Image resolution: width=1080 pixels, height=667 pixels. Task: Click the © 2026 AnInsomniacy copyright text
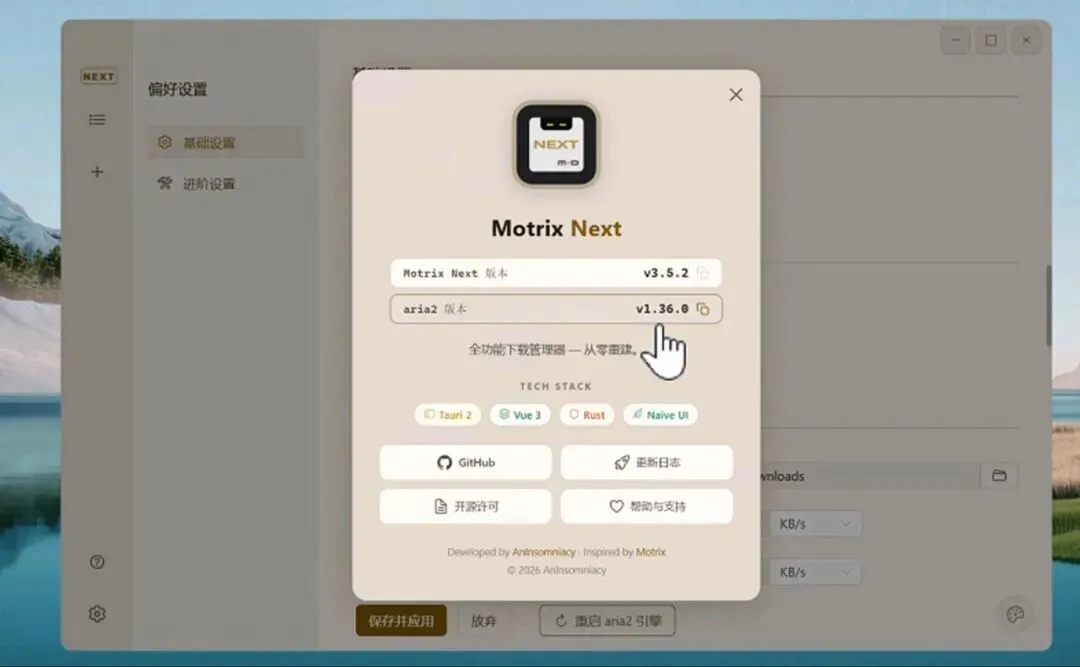pyautogui.click(x=557, y=570)
